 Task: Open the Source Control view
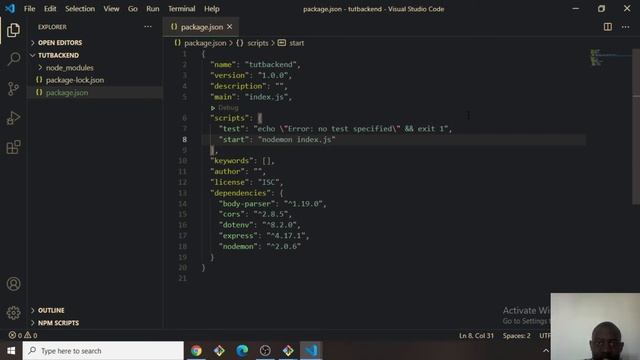point(13,89)
